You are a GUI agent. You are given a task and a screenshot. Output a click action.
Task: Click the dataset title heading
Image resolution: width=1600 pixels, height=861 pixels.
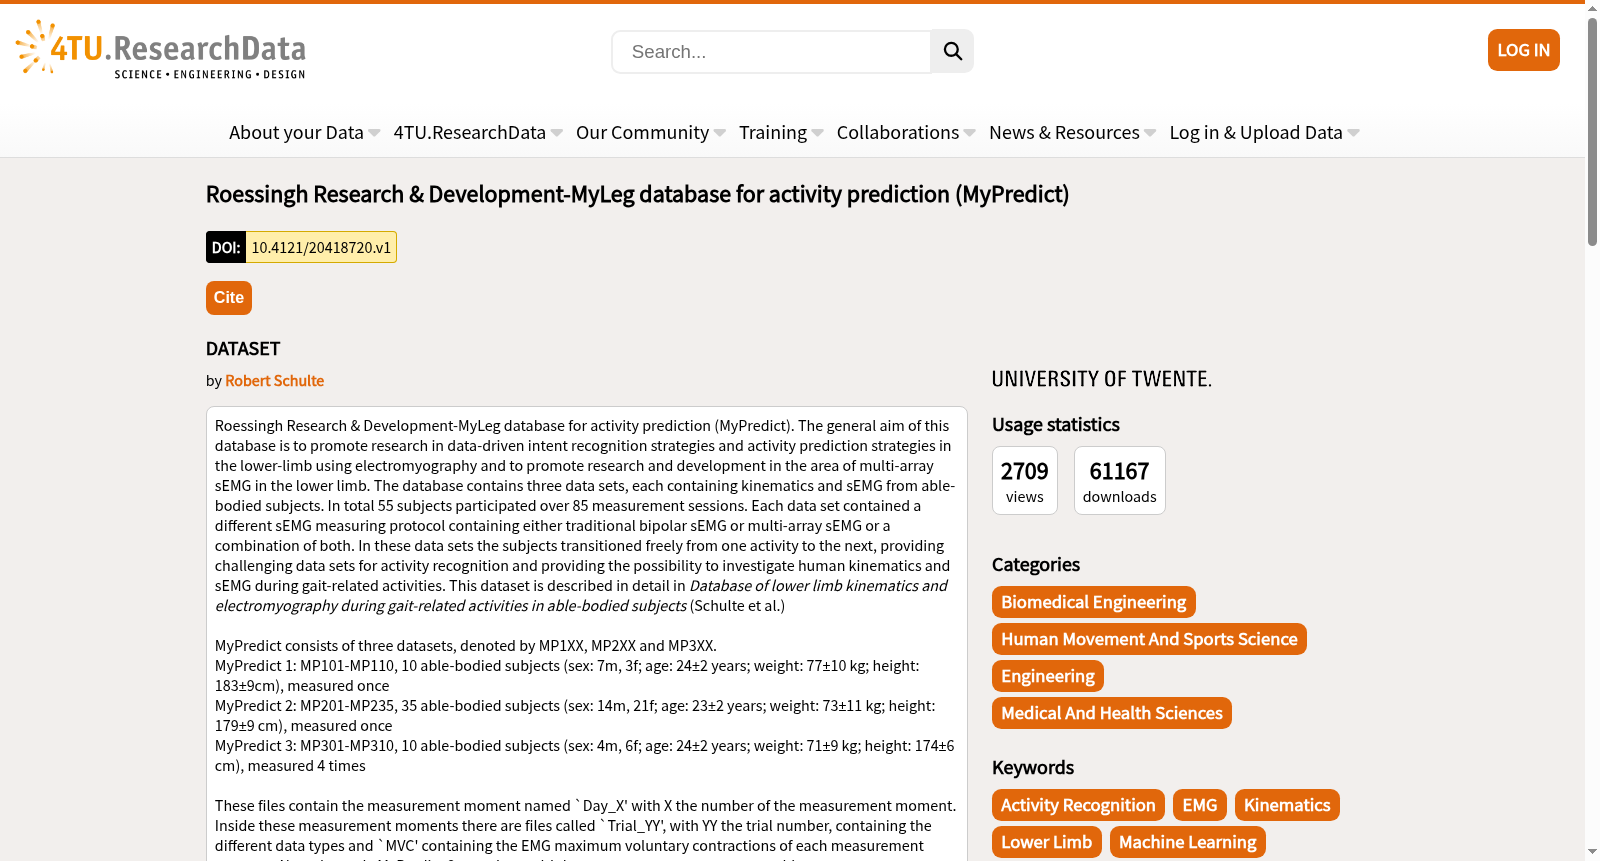(637, 194)
